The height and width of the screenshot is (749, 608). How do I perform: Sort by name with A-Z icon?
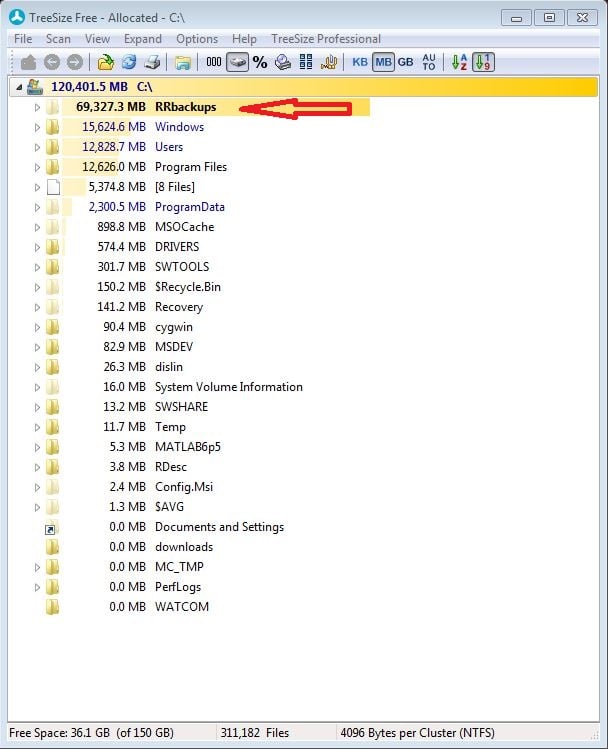click(459, 62)
